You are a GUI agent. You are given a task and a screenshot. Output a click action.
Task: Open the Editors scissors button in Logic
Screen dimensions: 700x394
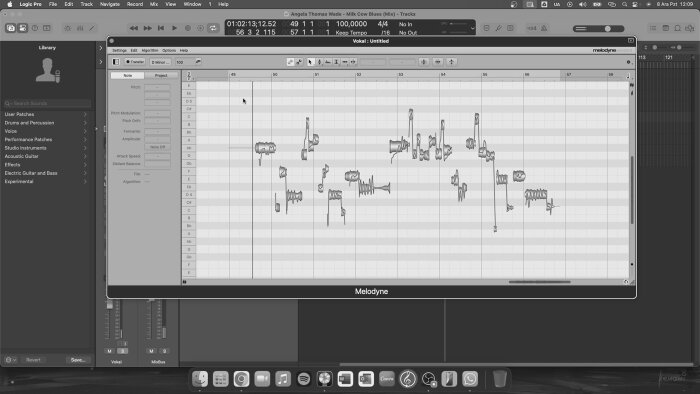[92, 28]
